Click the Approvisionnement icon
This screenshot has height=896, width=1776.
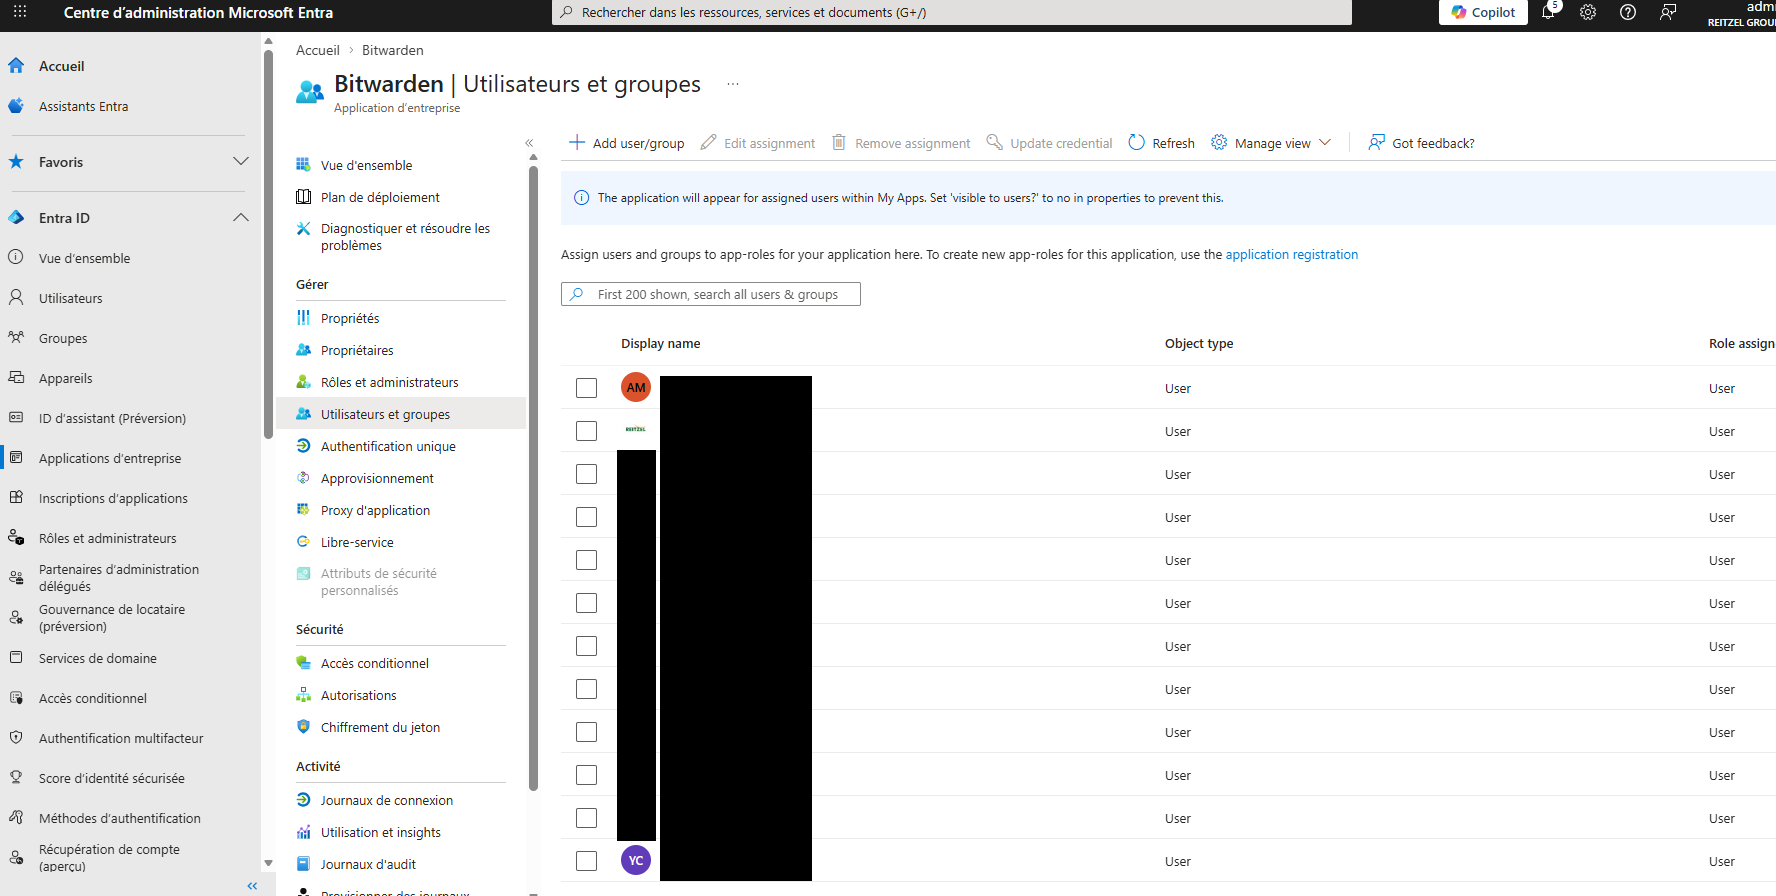[304, 478]
